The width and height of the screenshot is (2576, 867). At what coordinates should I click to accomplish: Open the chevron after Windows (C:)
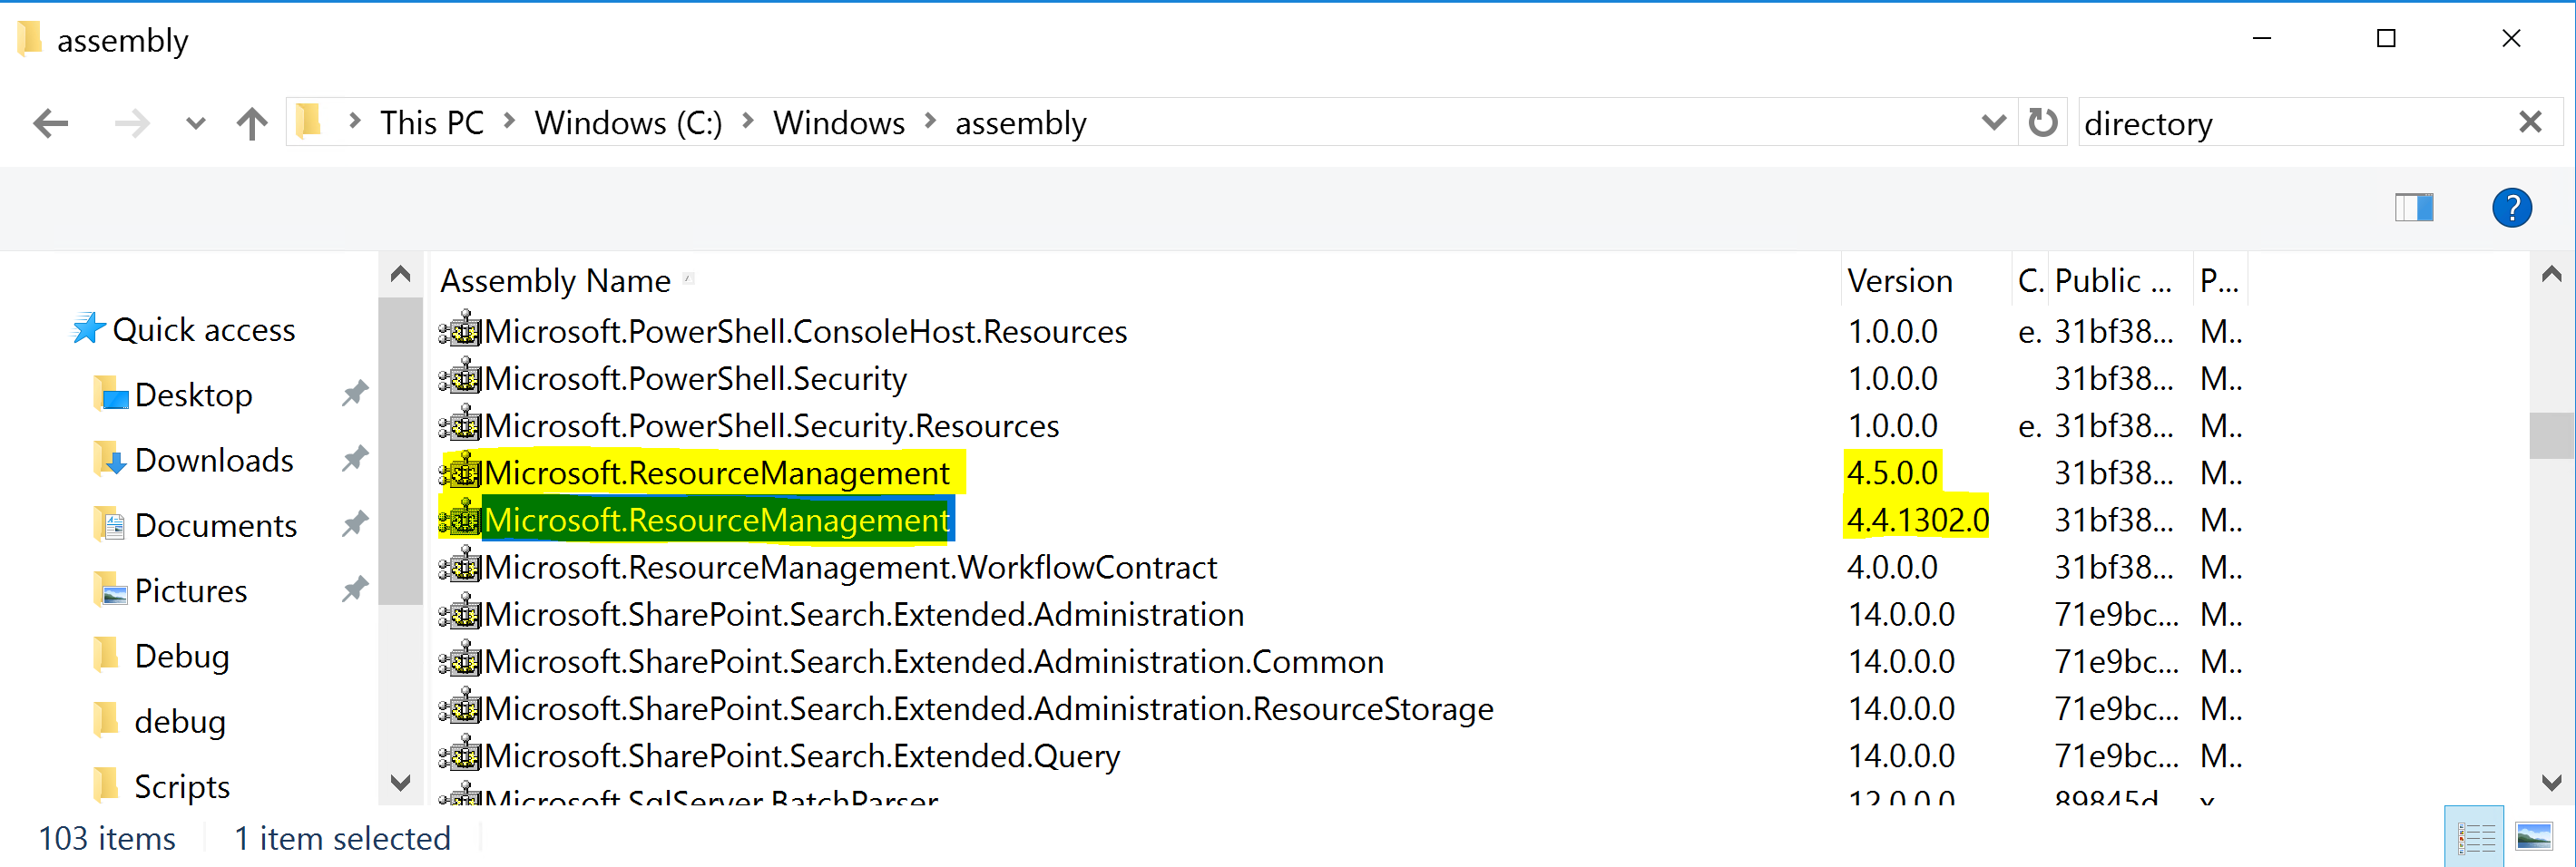pos(747,122)
